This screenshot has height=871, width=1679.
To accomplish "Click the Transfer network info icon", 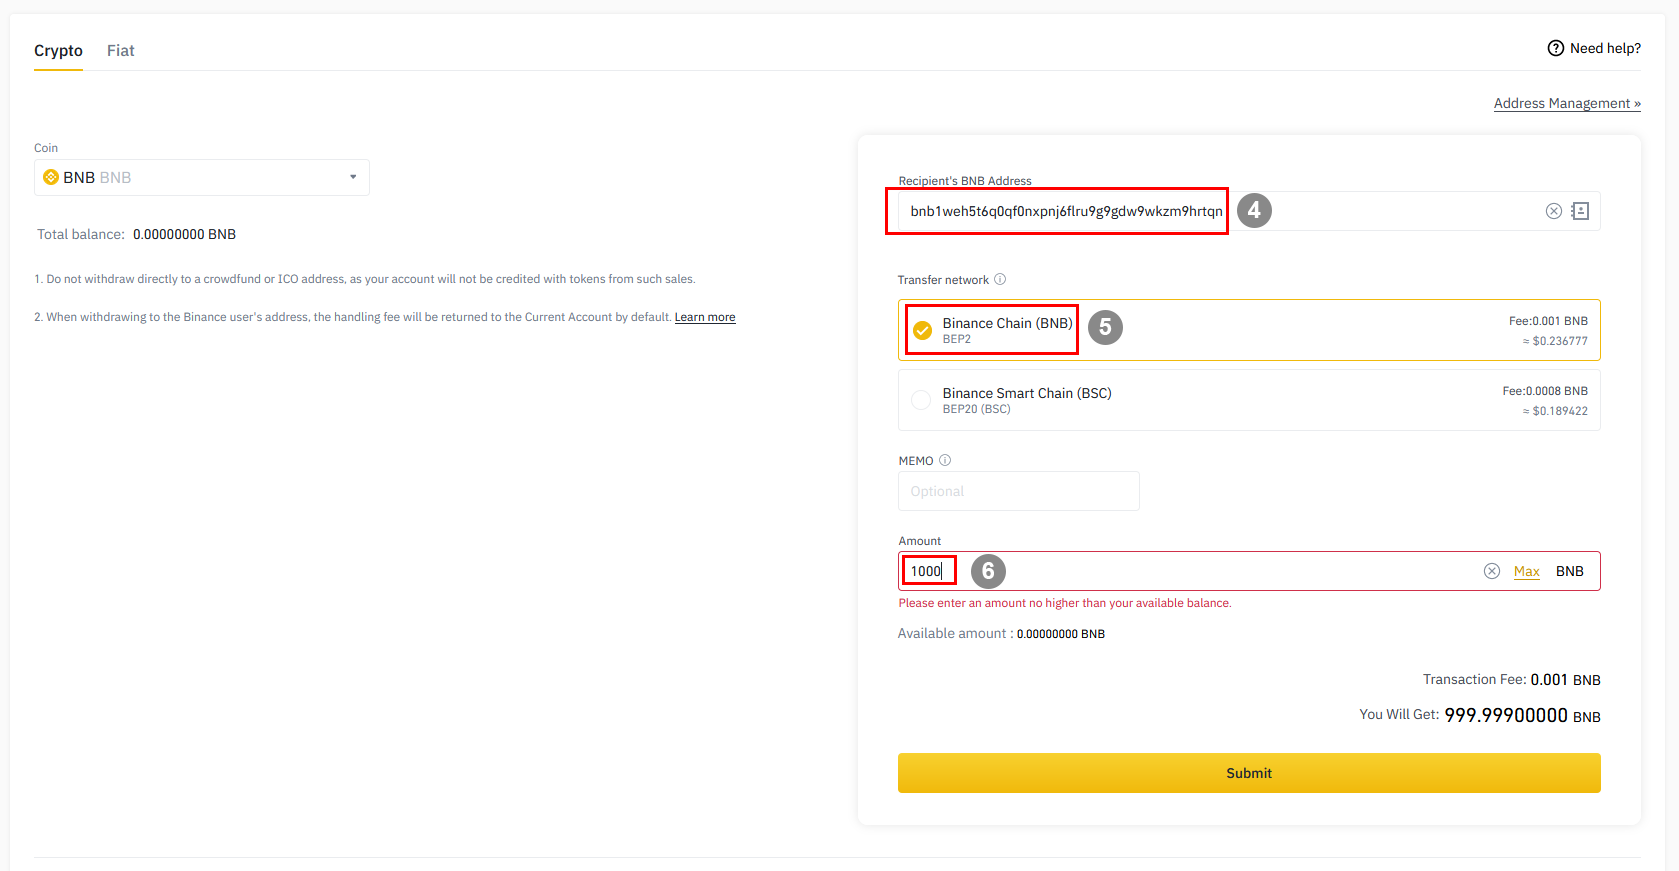I will 1000,280.
